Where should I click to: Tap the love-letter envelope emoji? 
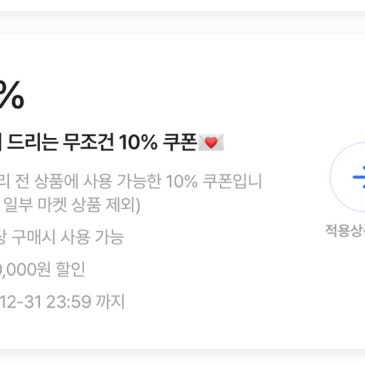pyautogui.click(x=211, y=143)
